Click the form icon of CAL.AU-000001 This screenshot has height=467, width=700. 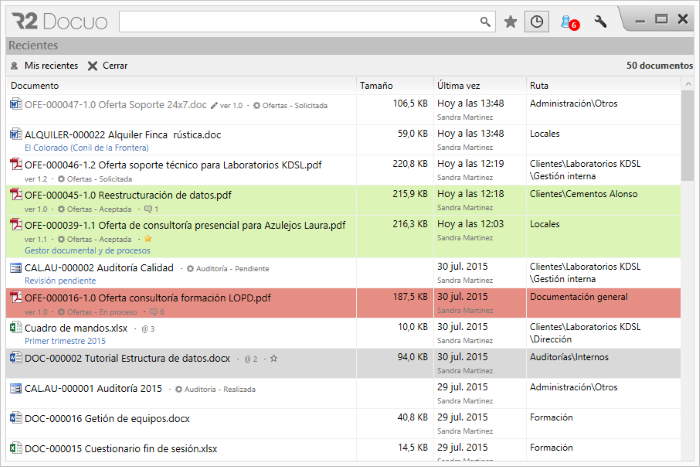16,388
